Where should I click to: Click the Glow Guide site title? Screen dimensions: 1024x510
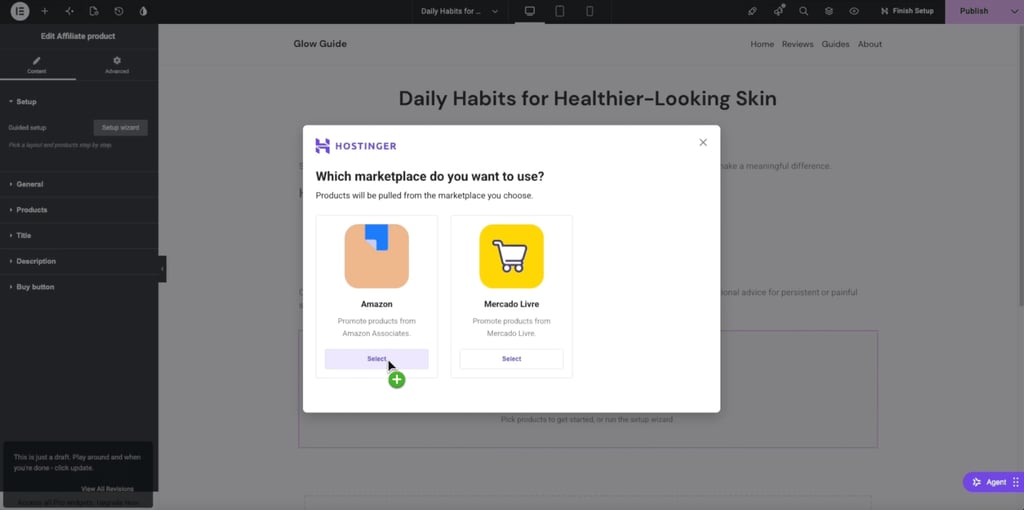320,44
